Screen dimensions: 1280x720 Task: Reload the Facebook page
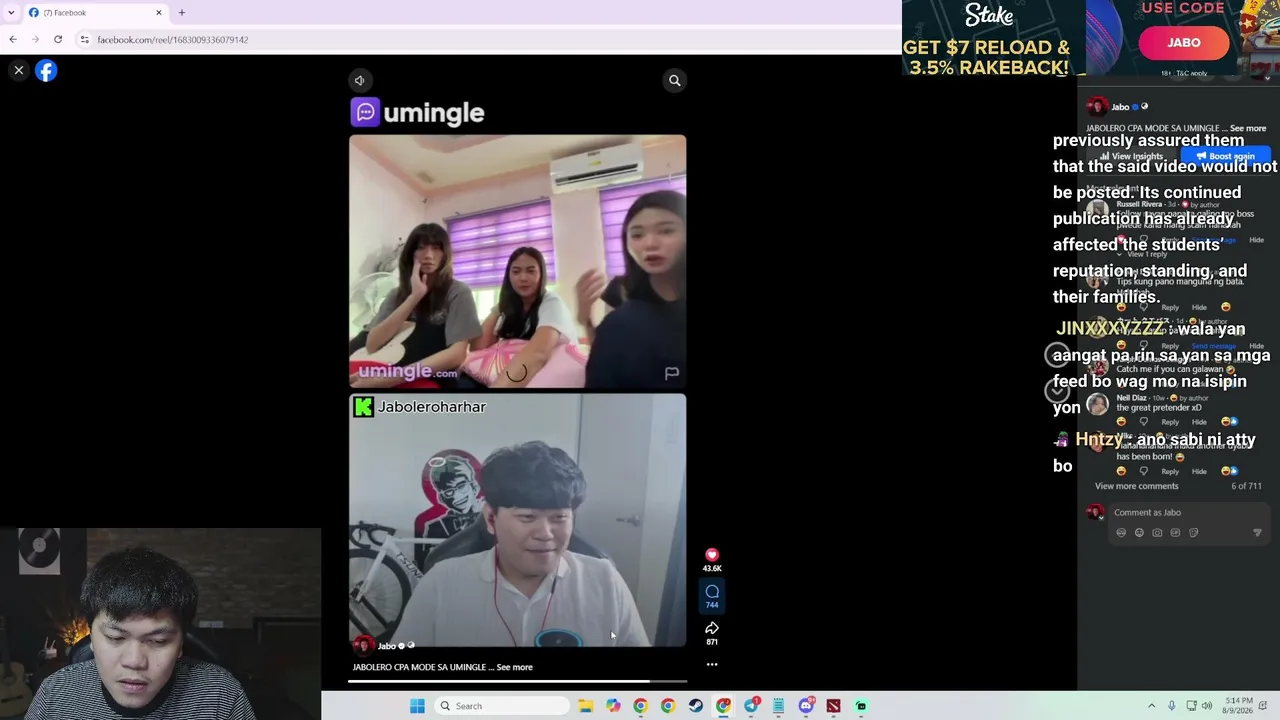pos(58,39)
